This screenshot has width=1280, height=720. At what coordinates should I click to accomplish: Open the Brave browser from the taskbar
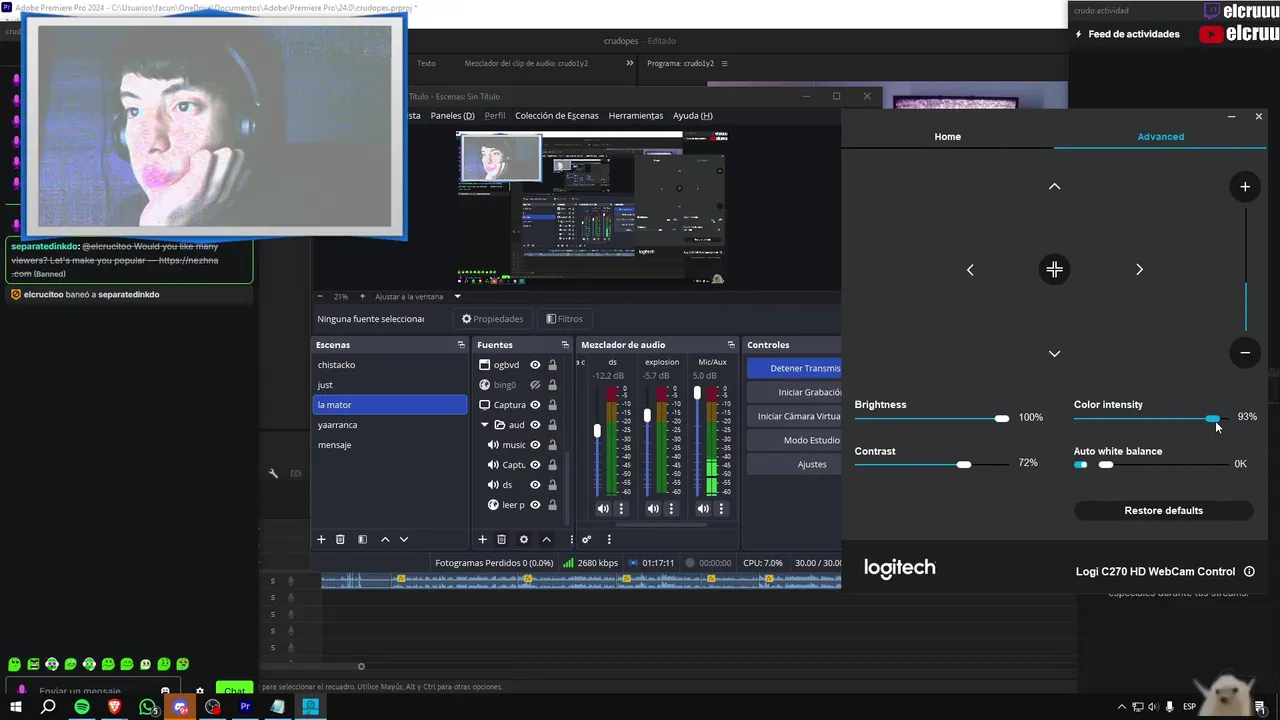coord(114,707)
